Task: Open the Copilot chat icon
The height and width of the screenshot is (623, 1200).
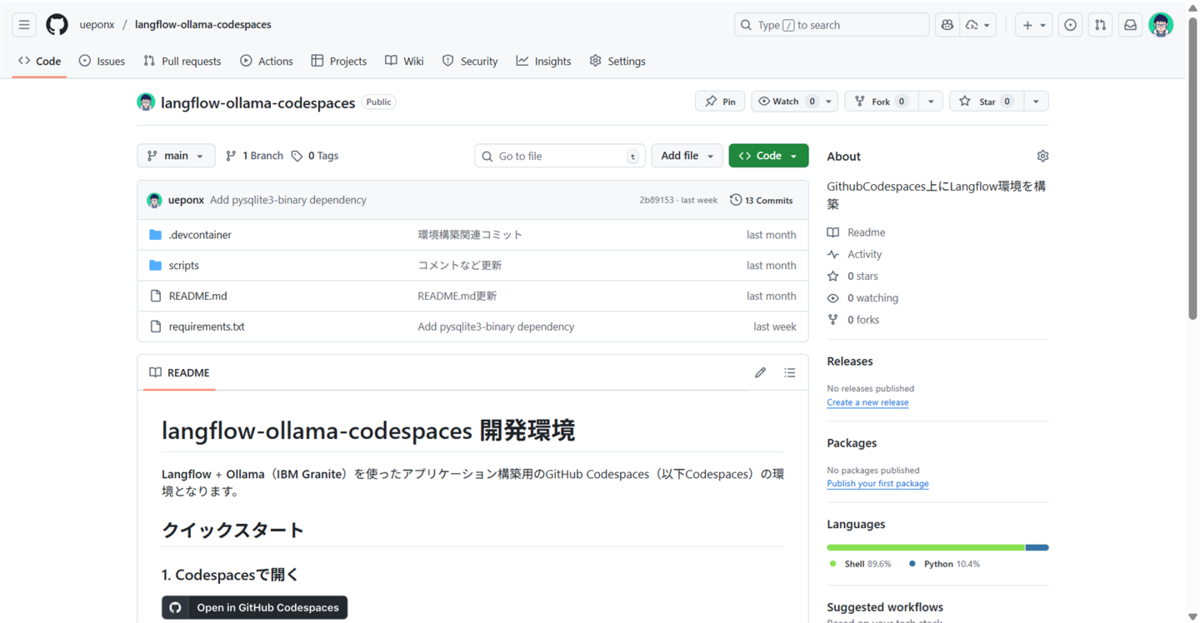Action: click(947, 25)
